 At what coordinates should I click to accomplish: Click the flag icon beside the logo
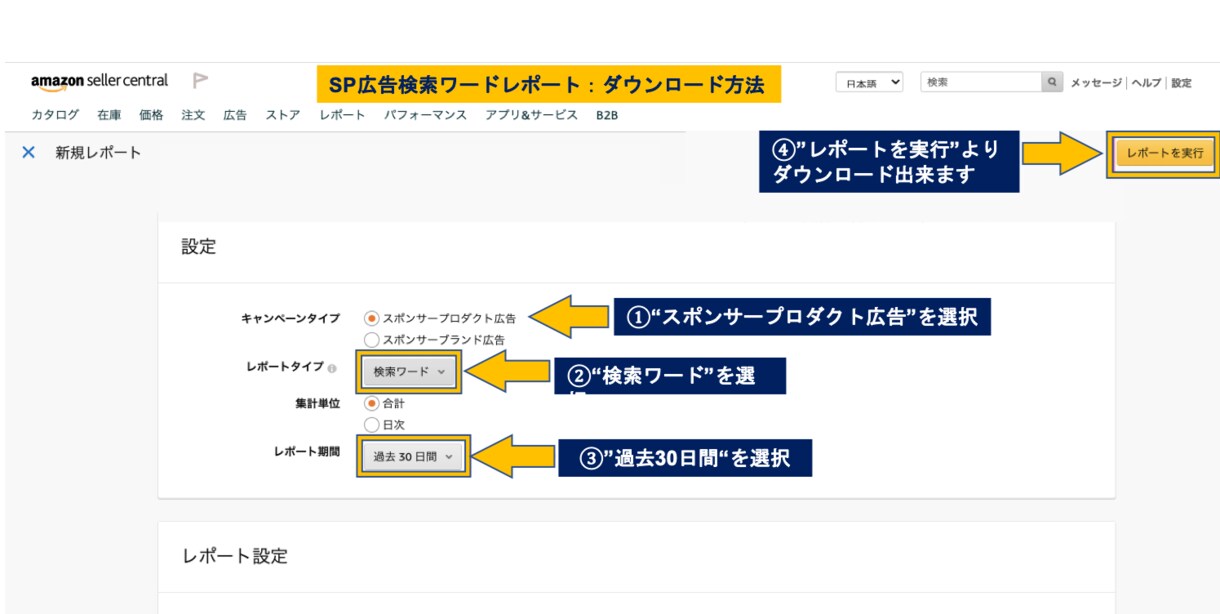(200, 81)
